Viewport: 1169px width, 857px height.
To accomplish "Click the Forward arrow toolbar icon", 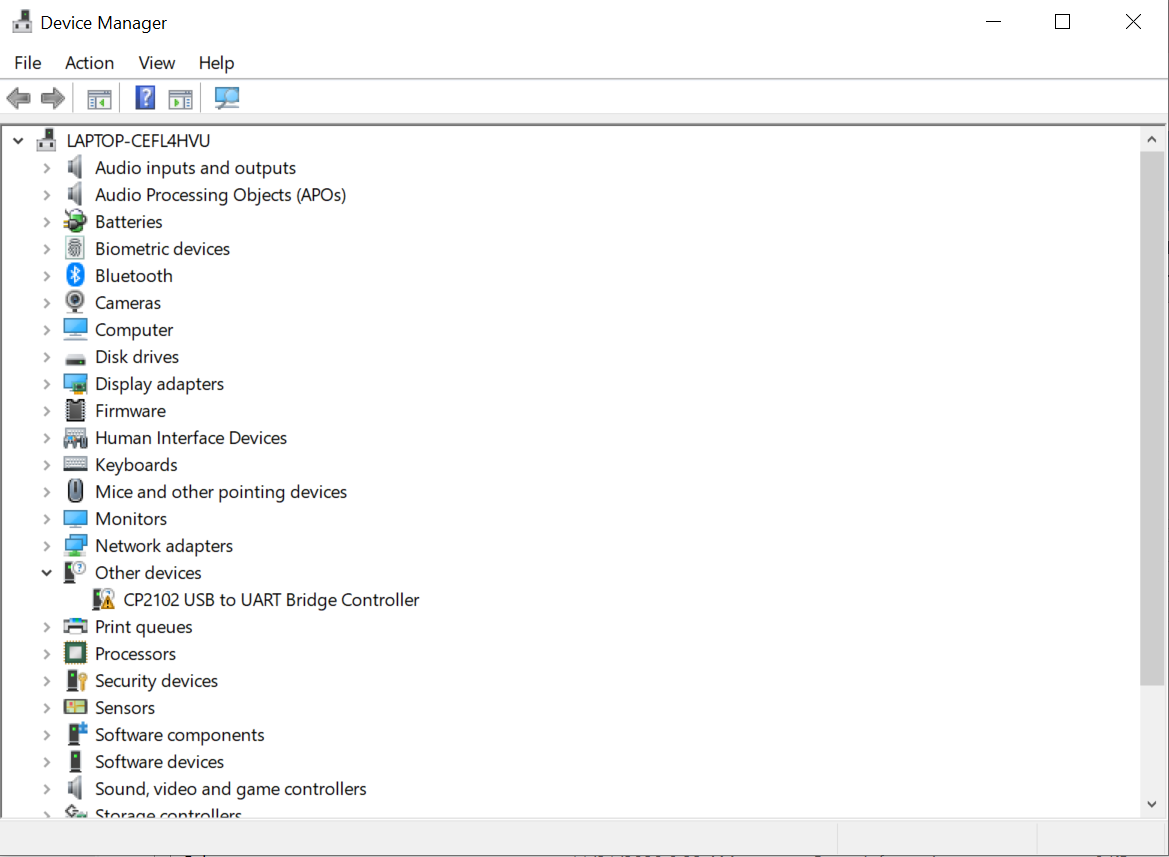I will coord(53,98).
